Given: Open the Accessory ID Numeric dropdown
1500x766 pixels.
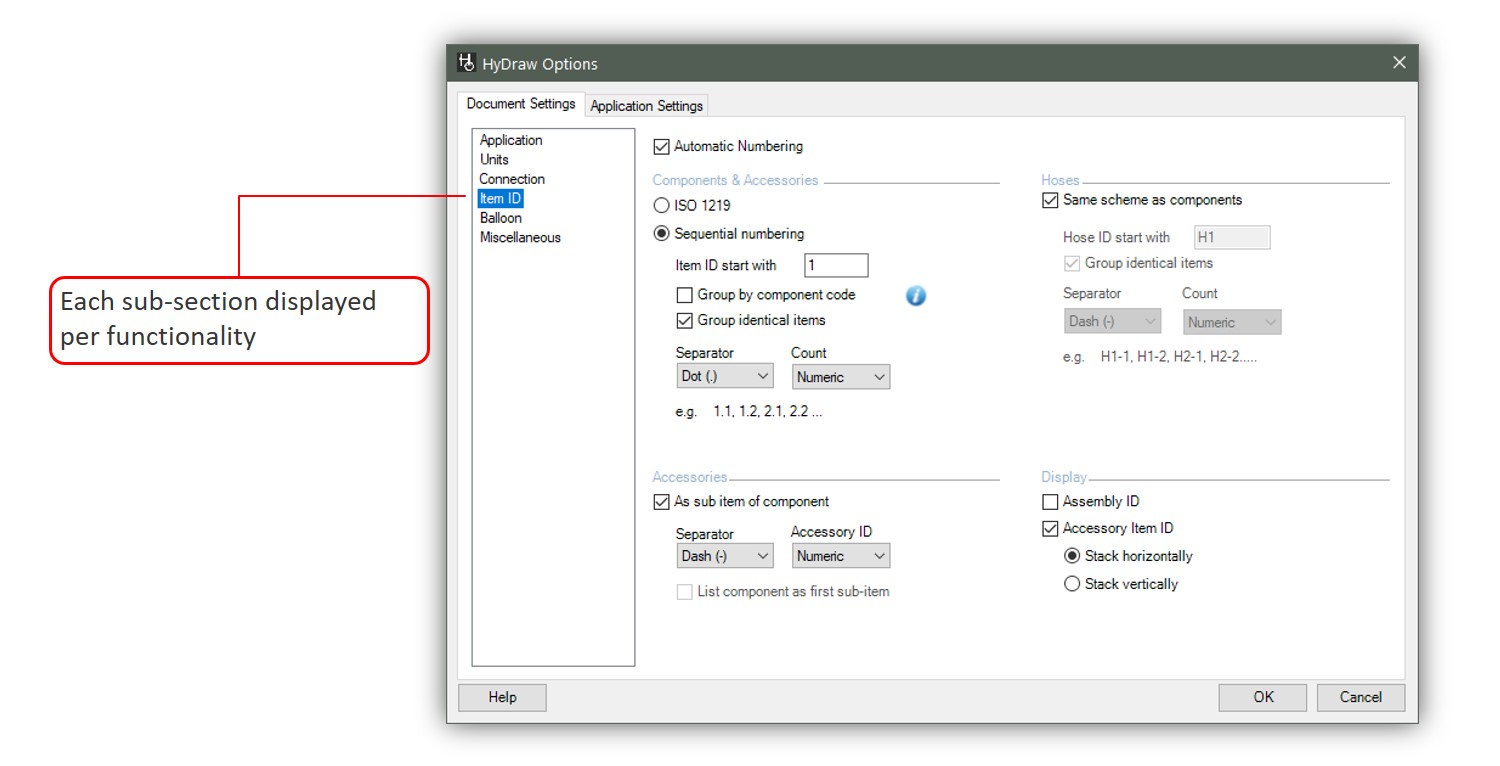Looking at the screenshot, I should 840,556.
